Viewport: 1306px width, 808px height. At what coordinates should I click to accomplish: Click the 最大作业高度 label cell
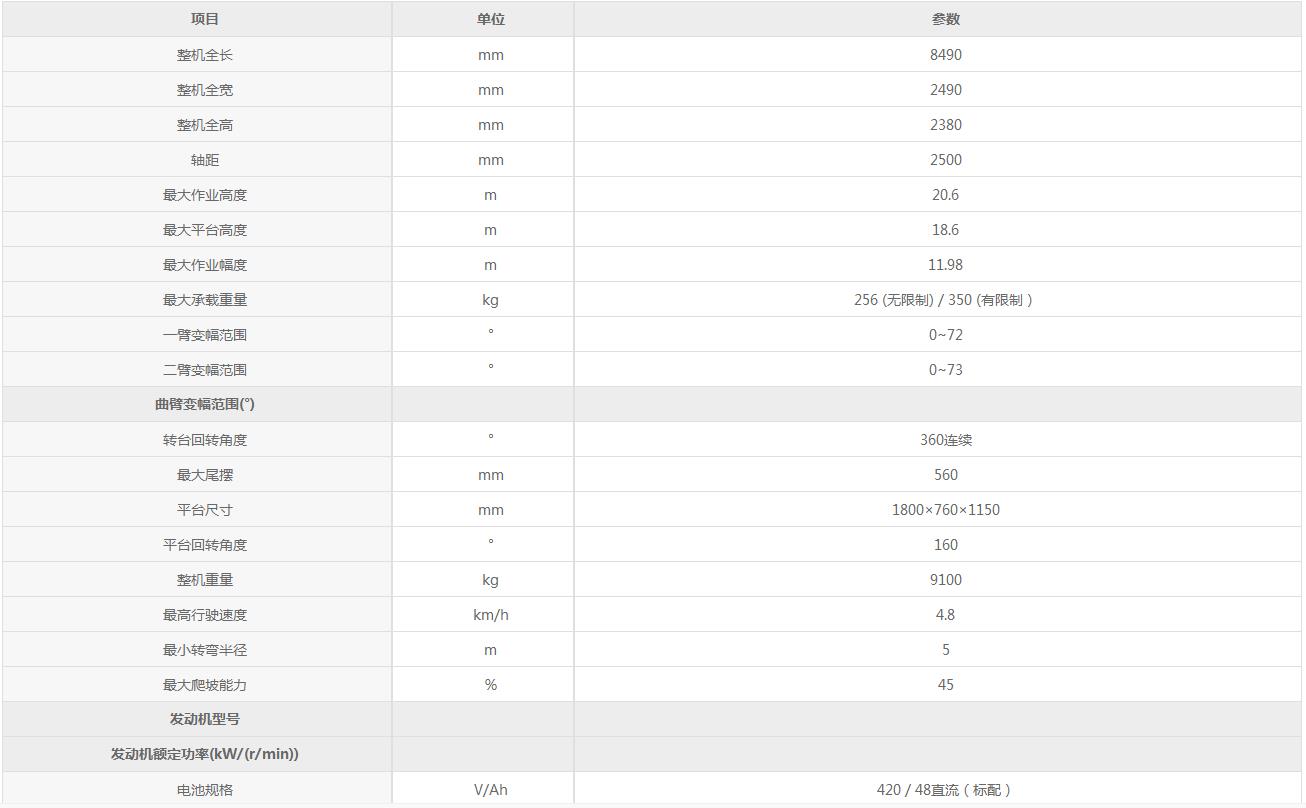tap(205, 195)
